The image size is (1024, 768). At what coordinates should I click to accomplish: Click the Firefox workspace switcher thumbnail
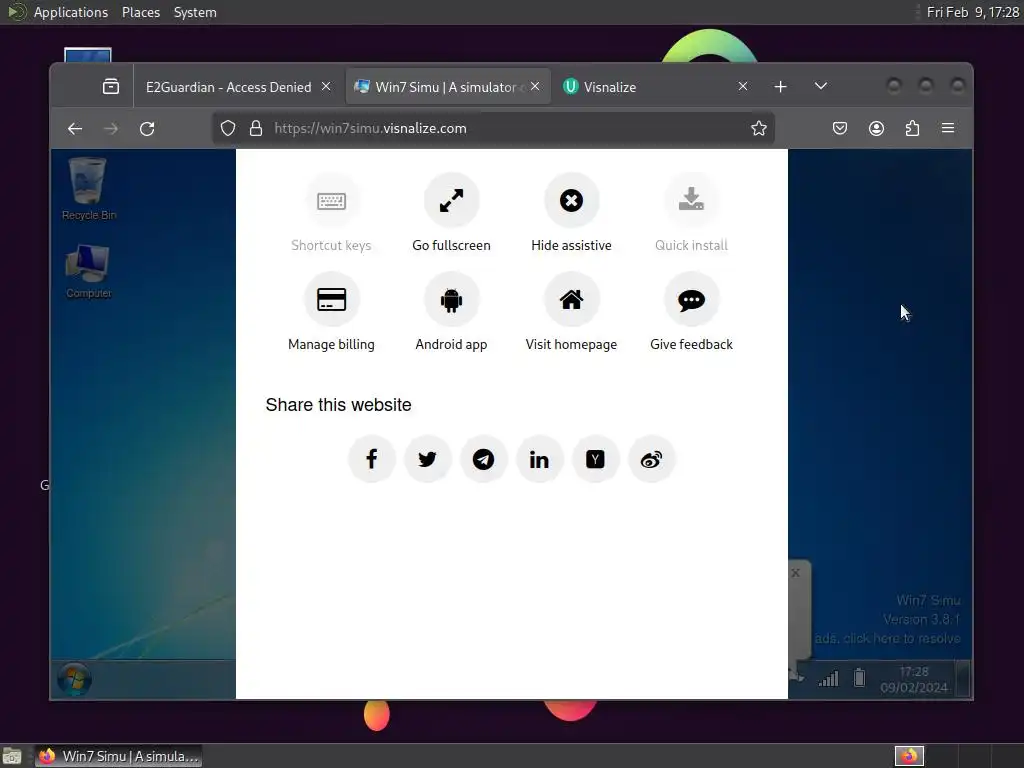909,756
